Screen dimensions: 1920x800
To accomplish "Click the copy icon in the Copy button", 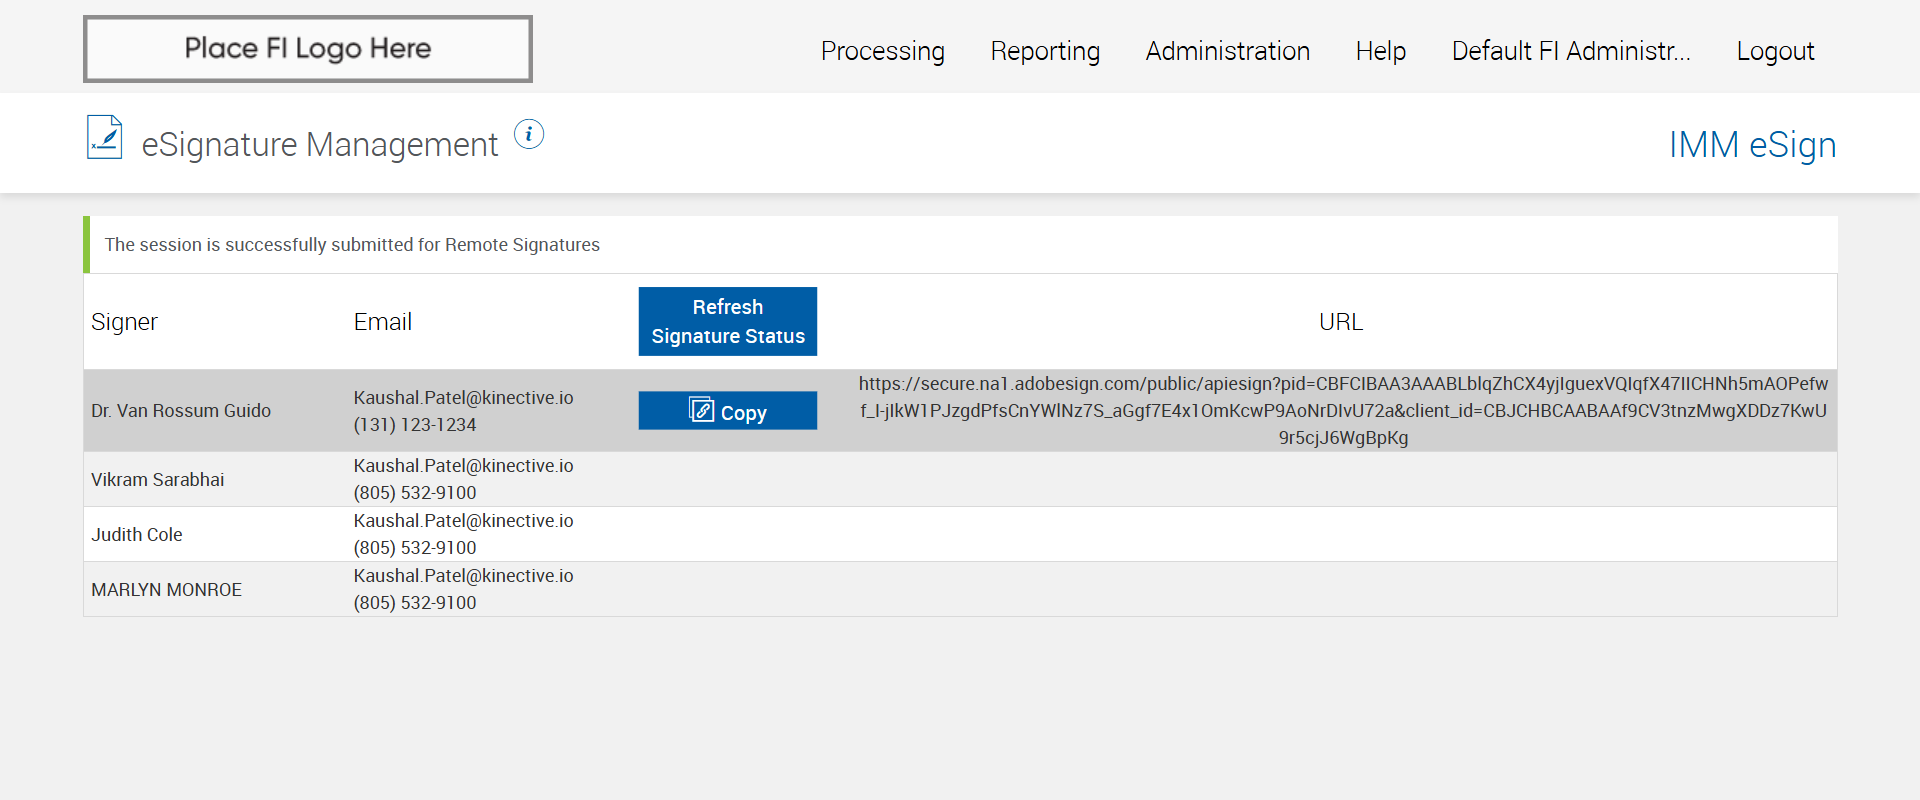I will [701, 410].
